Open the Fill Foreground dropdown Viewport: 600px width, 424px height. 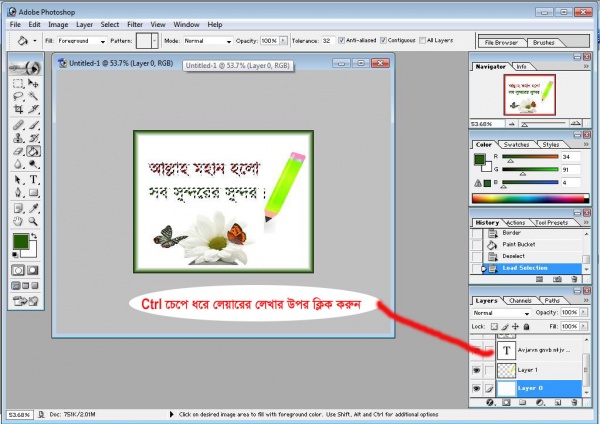point(103,41)
